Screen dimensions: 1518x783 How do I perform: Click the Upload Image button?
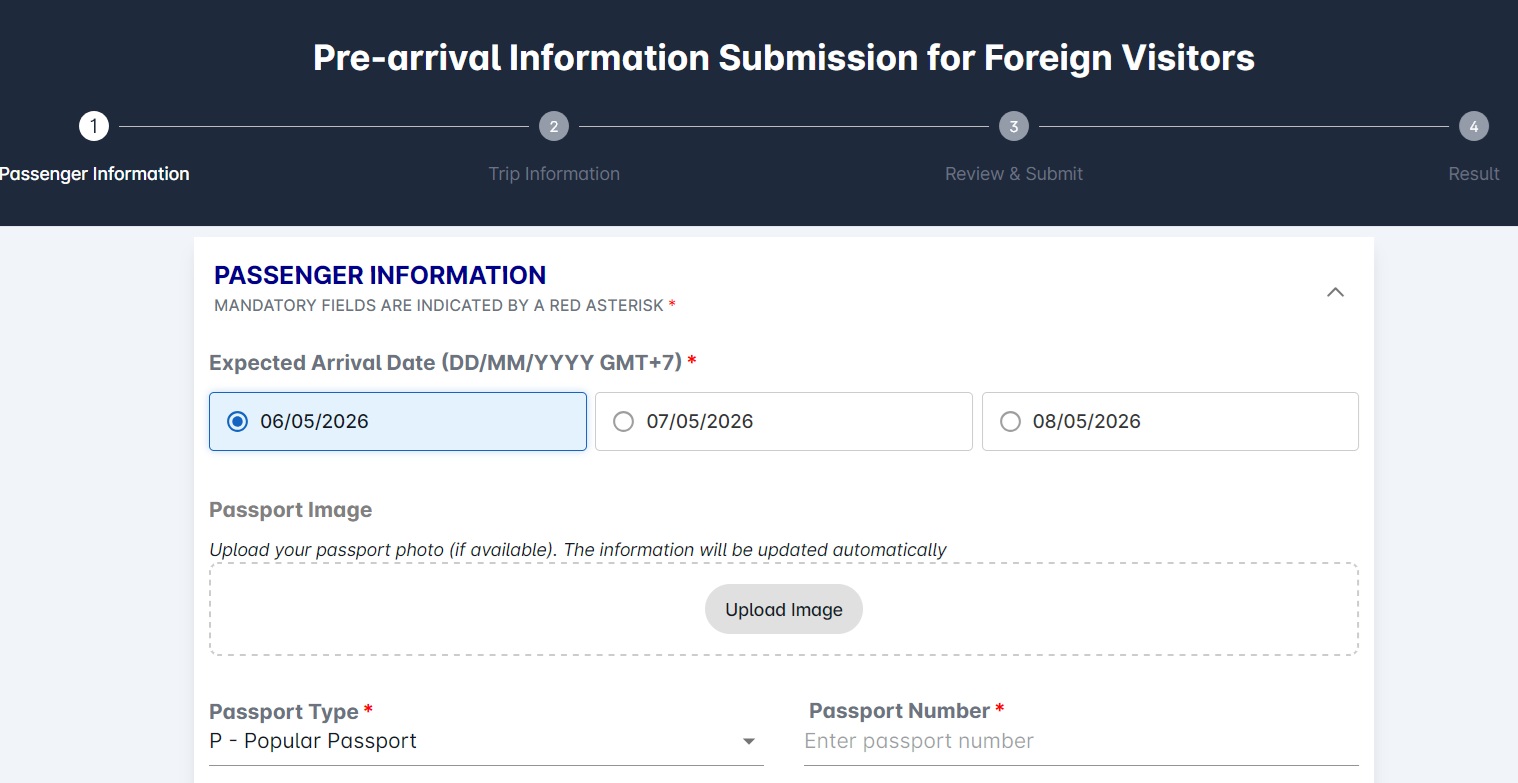[784, 609]
